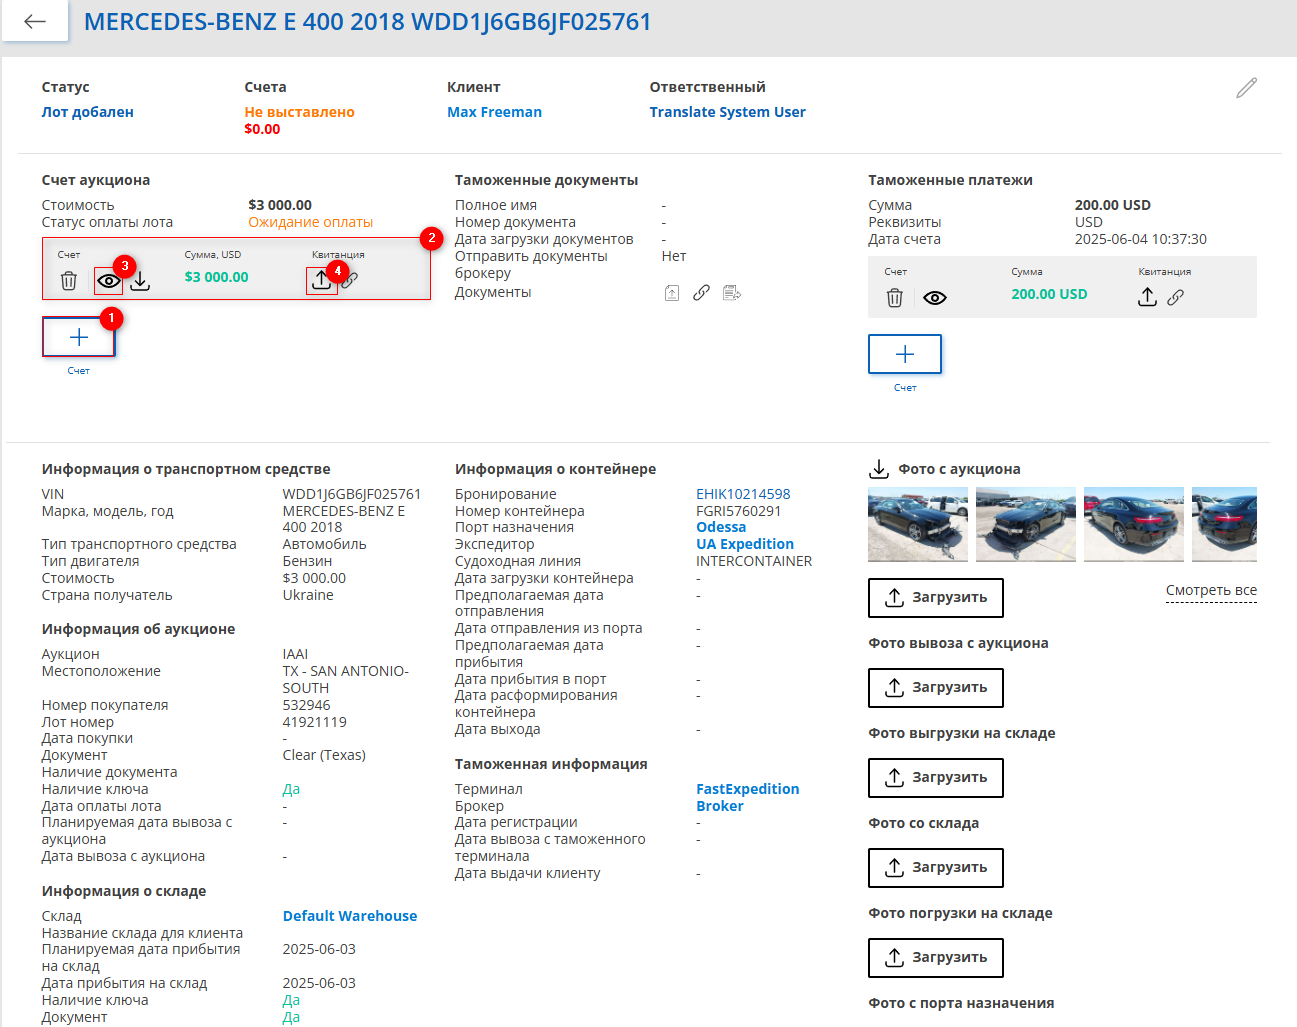Open edit mode with the pencil icon

coord(1246,88)
